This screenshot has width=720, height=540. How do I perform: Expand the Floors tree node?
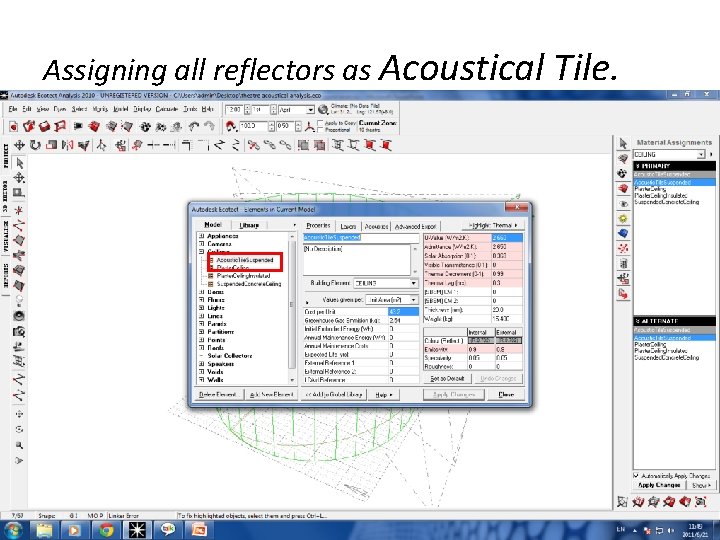pos(201,300)
